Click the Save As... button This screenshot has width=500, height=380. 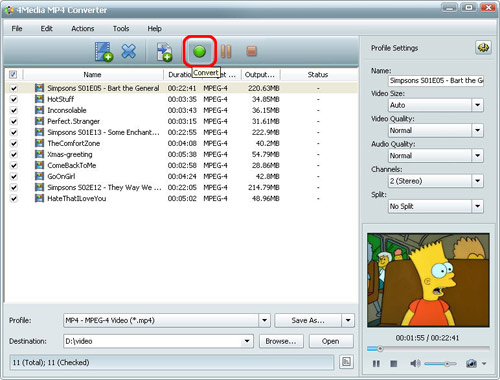tap(308, 321)
